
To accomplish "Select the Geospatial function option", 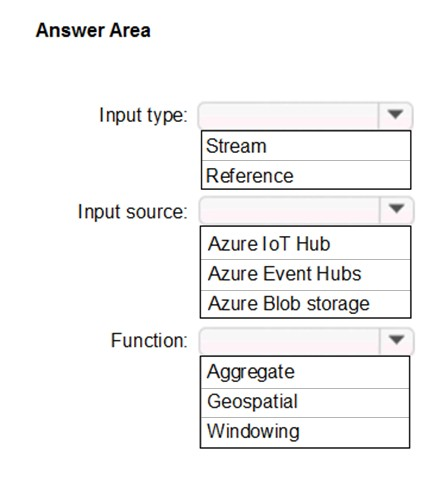I will 305,402.
